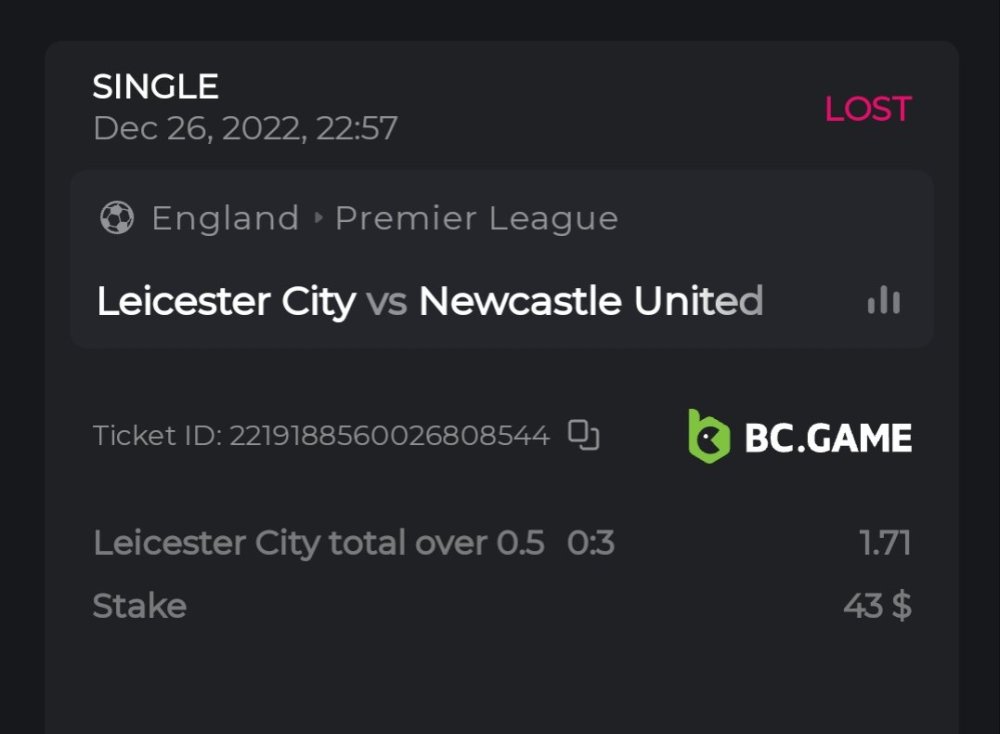Click the BC.GAME brand text
The height and width of the screenshot is (734, 1000).
coord(828,438)
